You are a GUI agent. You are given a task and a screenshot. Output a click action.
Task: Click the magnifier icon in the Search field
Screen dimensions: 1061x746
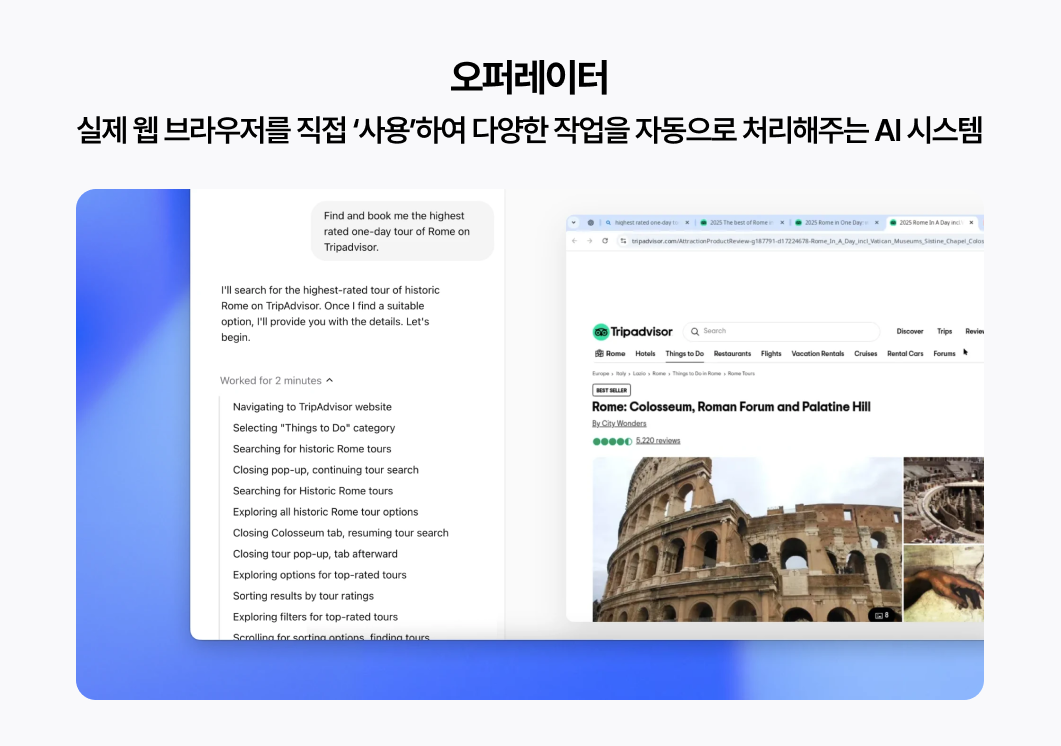694,332
